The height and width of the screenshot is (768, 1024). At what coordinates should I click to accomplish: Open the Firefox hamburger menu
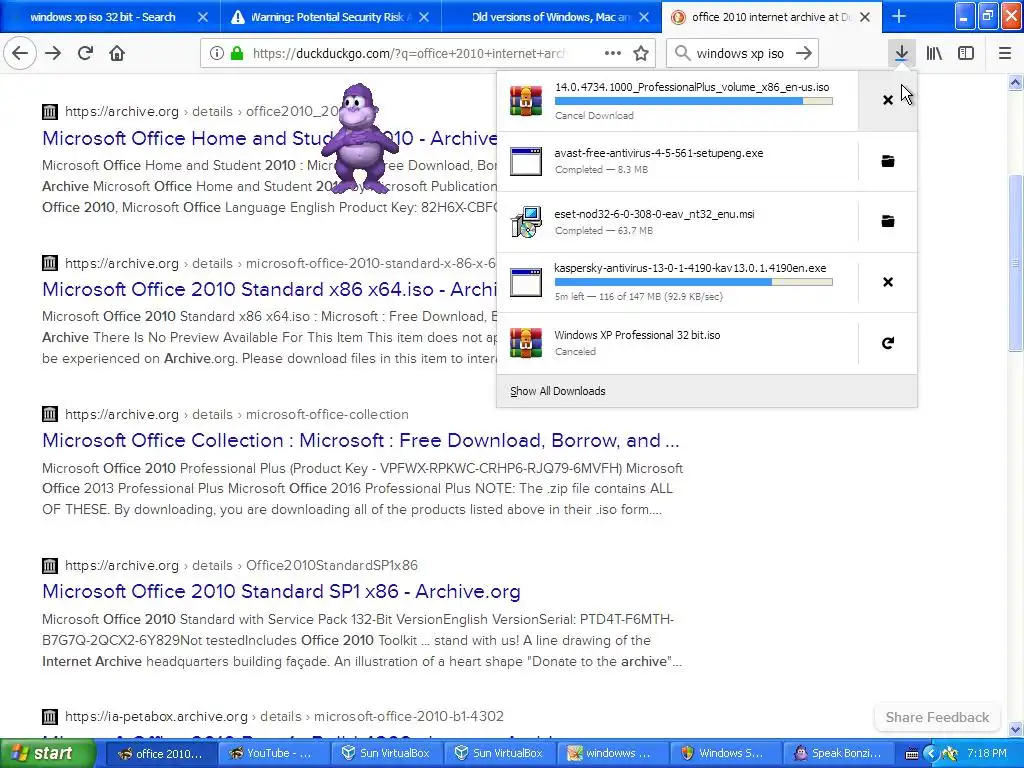[x=1004, y=54]
